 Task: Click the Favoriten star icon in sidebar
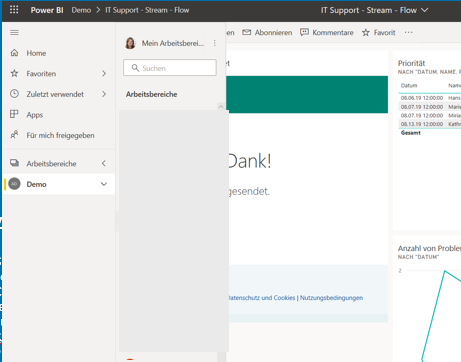point(14,73)
